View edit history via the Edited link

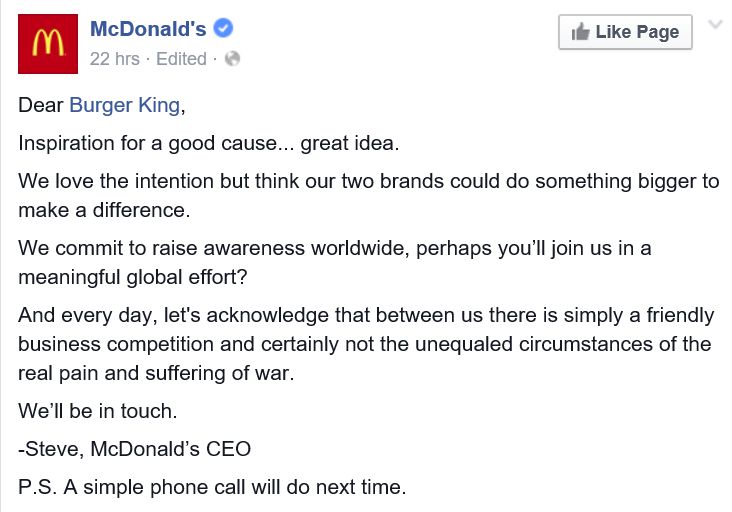[181, 59]
